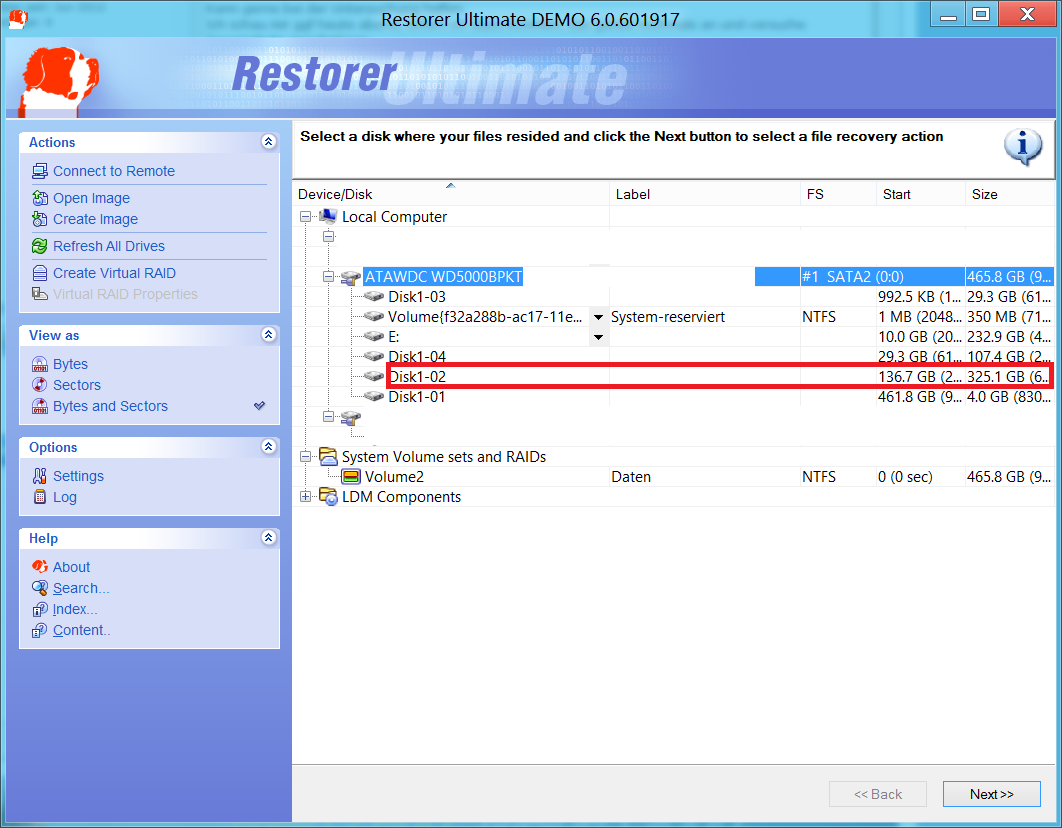1062x828 pixels.
Task: Click the Bytes and Sectors icon
Action: coord(40,406)
